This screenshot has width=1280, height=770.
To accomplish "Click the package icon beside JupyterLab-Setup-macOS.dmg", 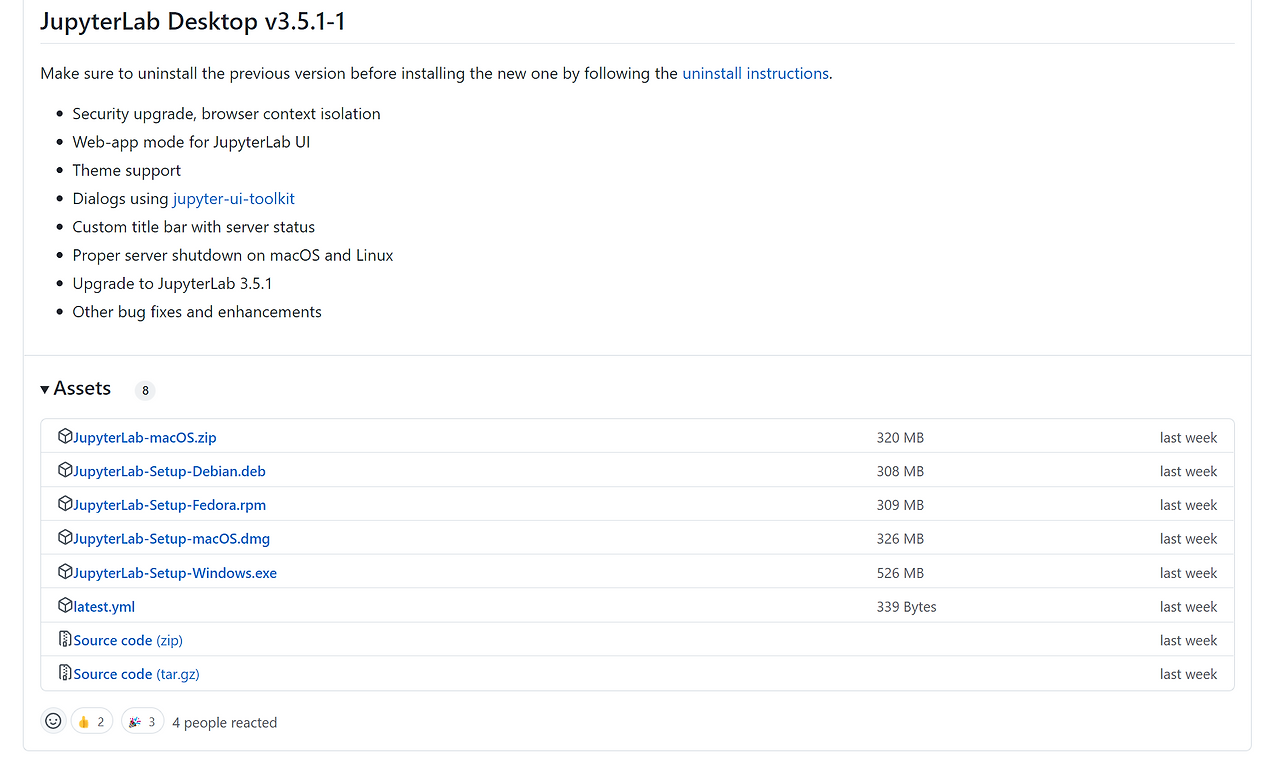I will click(x=64, y=538).
